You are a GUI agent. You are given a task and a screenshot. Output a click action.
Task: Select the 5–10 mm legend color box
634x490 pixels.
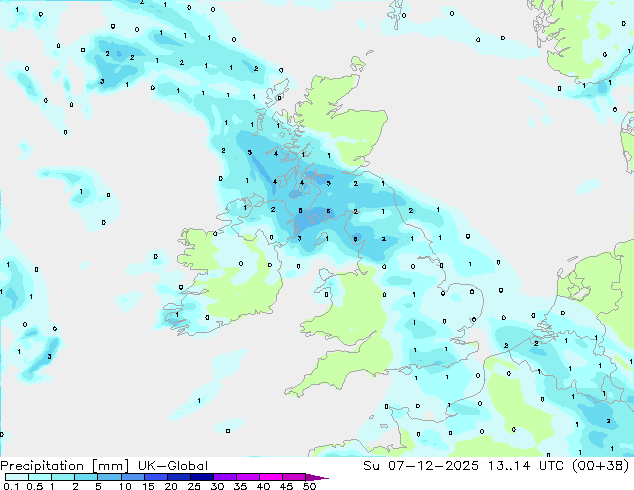109,477
